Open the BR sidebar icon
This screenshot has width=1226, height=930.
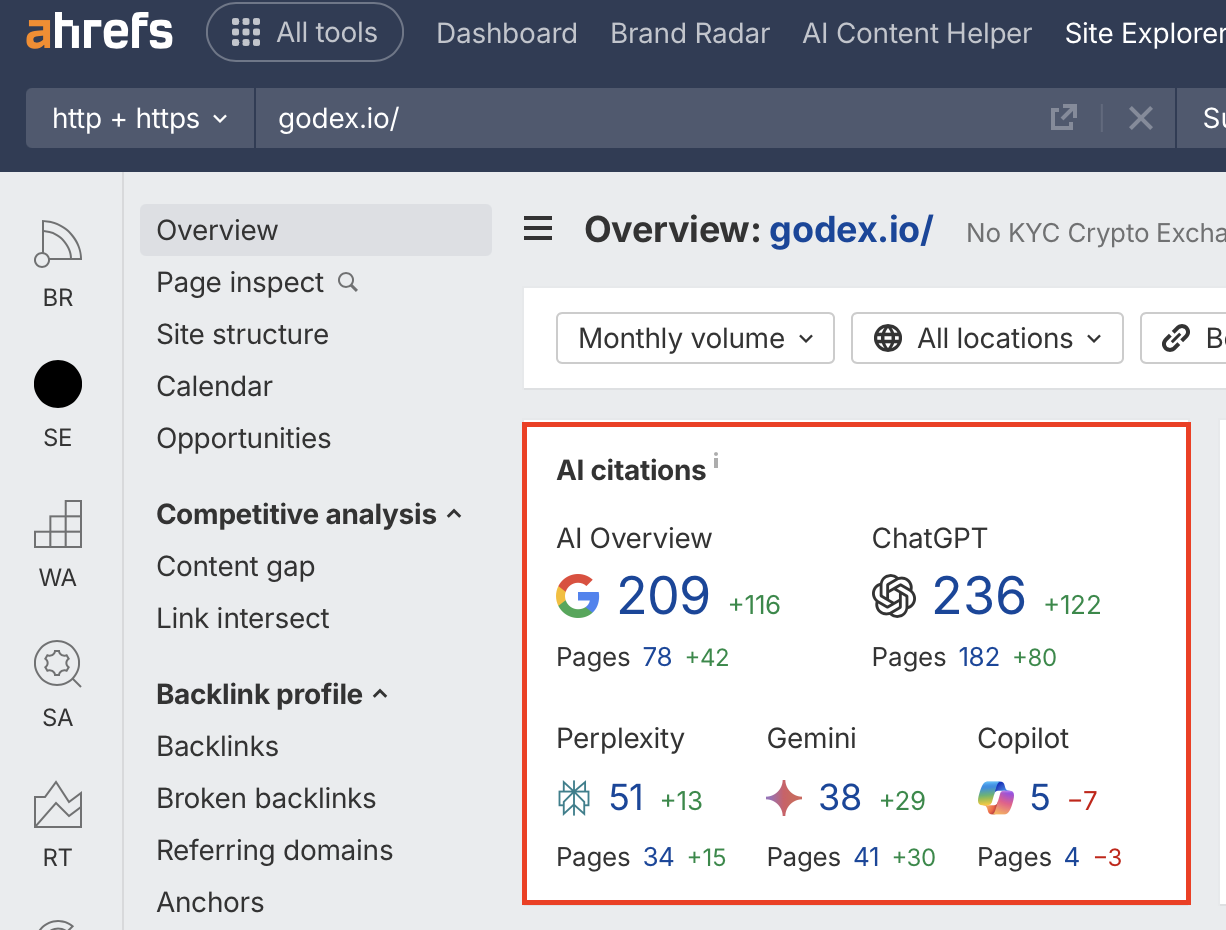click(58, 263)
